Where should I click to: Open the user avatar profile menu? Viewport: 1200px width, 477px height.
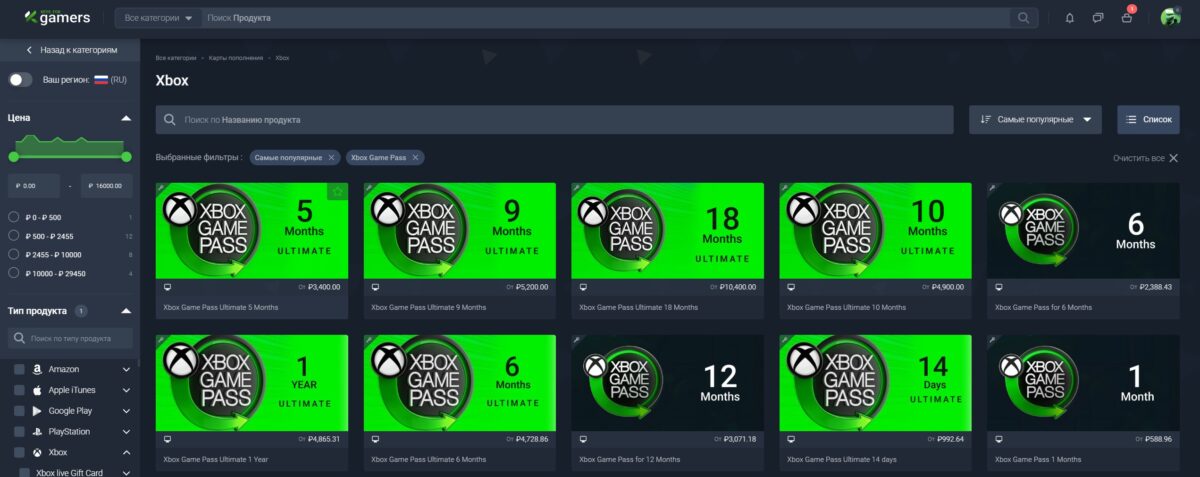1170,17
